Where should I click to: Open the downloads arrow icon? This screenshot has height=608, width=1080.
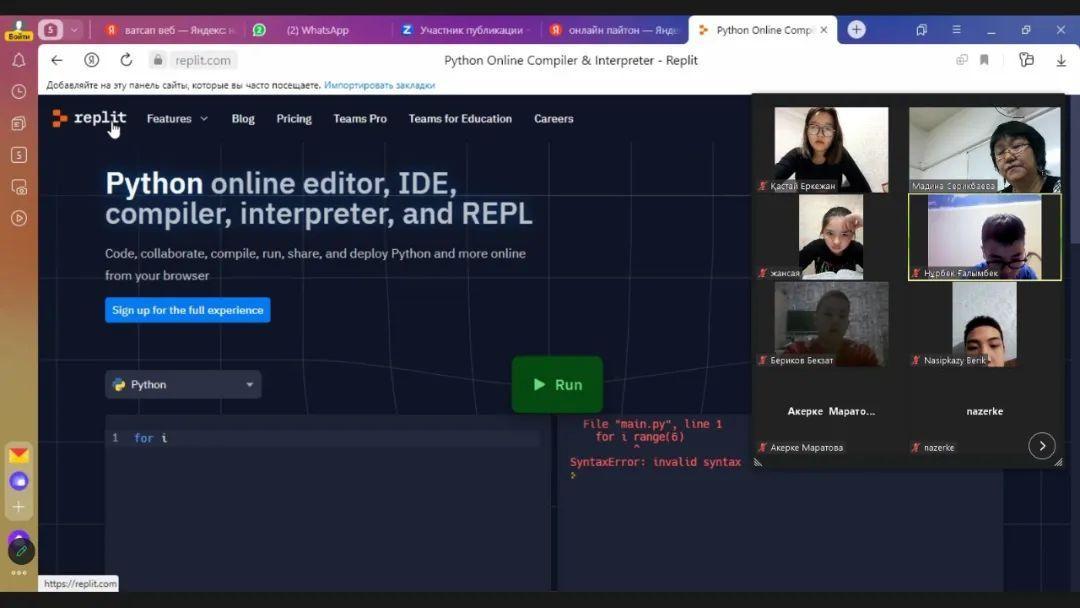coord(1061,61)
